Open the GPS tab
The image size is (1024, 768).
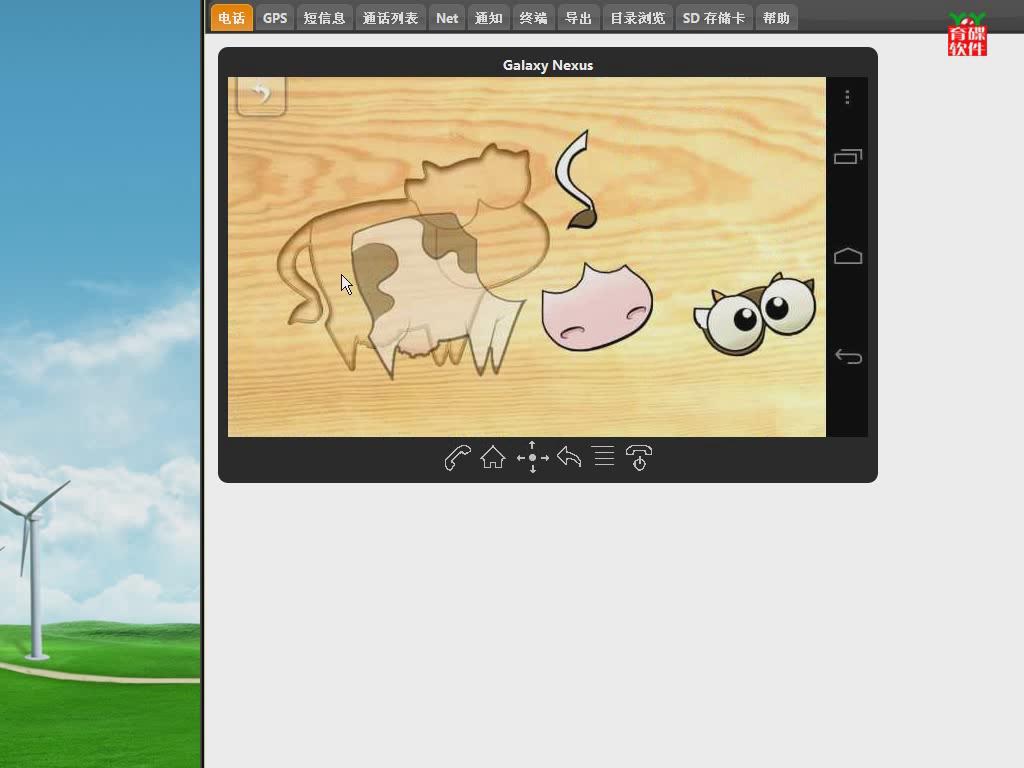pyautogui.click(x=275, y=18)
